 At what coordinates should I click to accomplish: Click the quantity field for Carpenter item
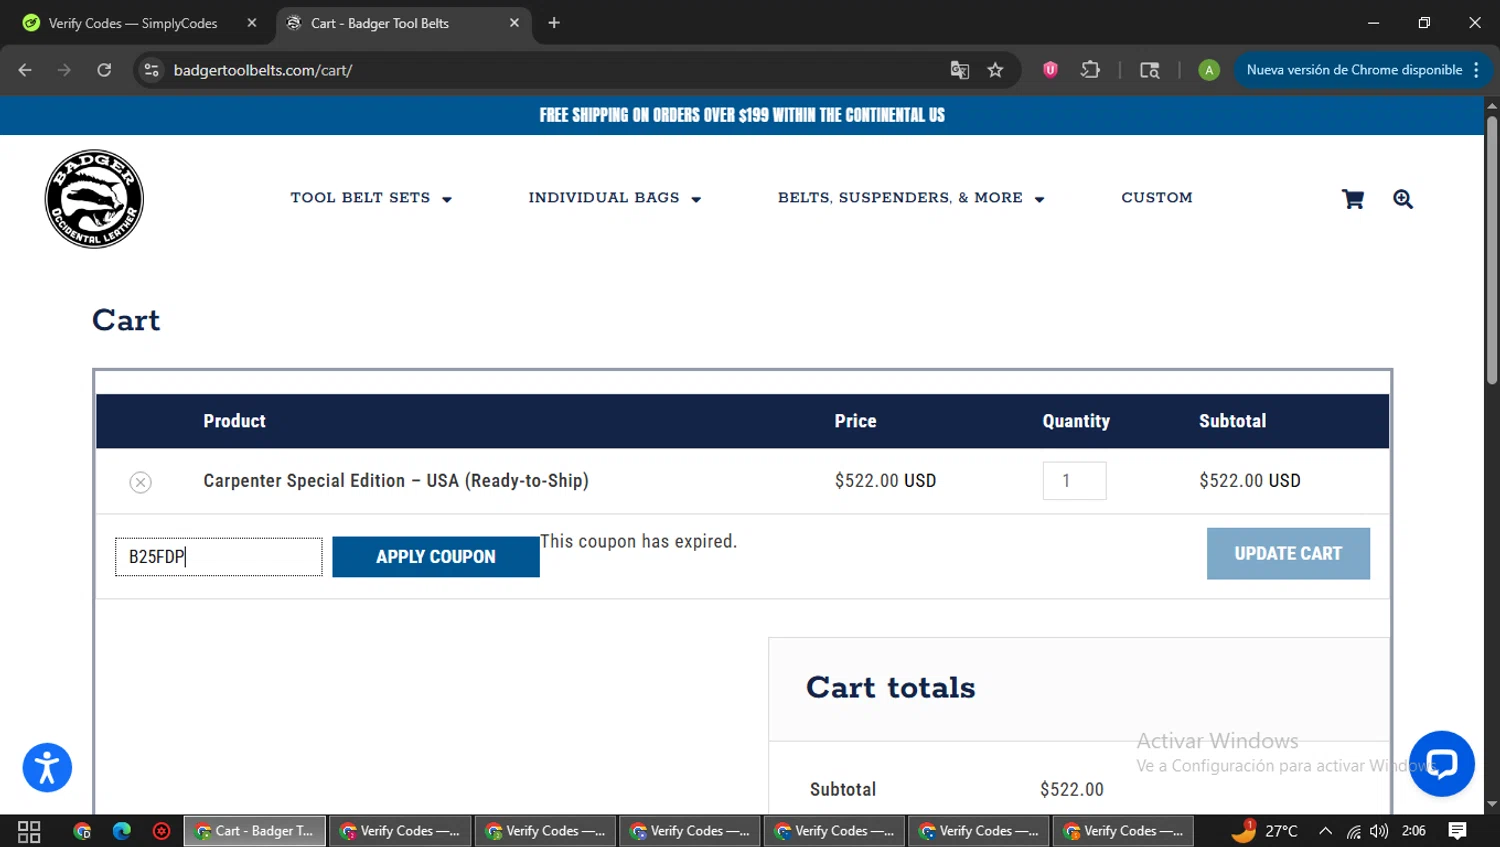pyautogui.click(x=1074, y=481)
